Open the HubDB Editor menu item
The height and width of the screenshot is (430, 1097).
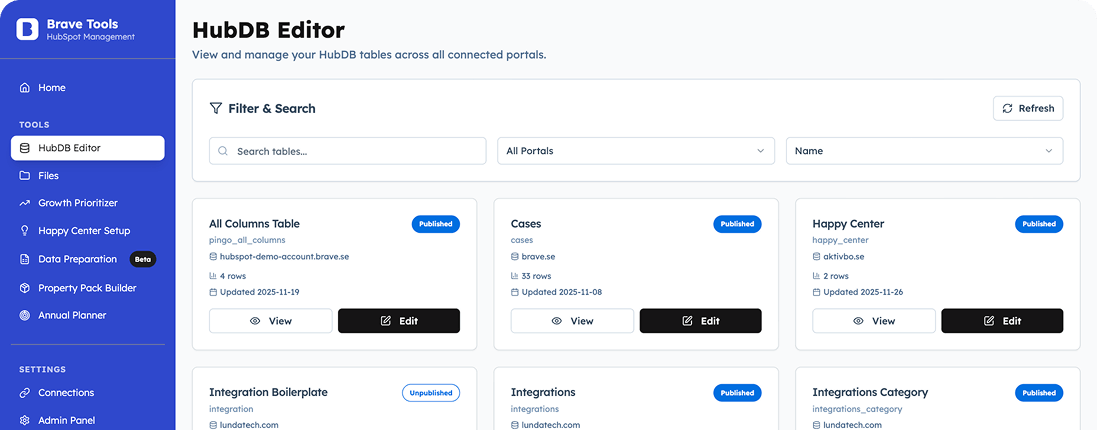tap(88, 148)
